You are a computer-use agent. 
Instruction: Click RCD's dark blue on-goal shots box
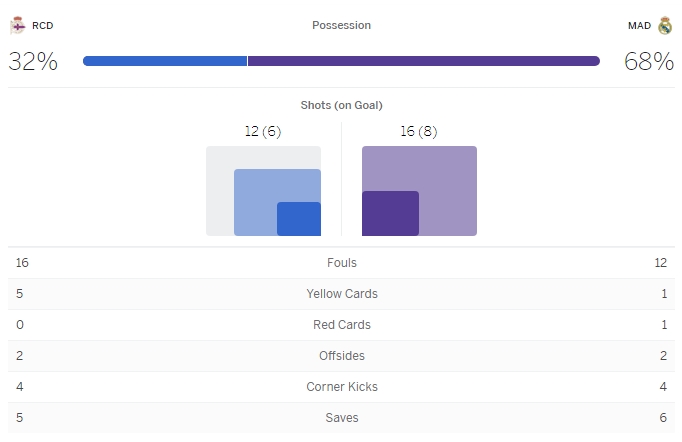pos(298,219)
